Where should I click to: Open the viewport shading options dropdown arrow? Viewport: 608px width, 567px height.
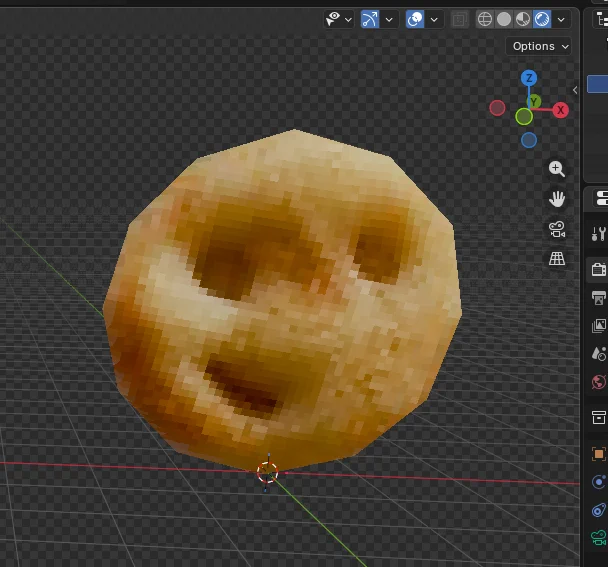coord(561,19)
